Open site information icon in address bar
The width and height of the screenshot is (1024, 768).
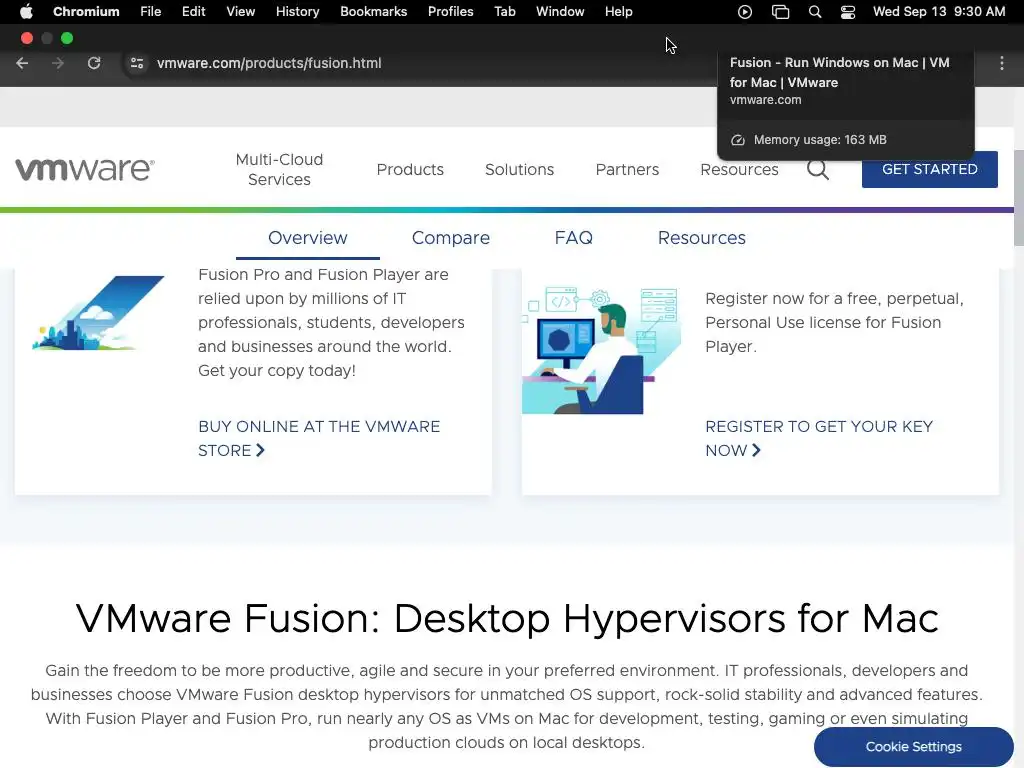137,63
